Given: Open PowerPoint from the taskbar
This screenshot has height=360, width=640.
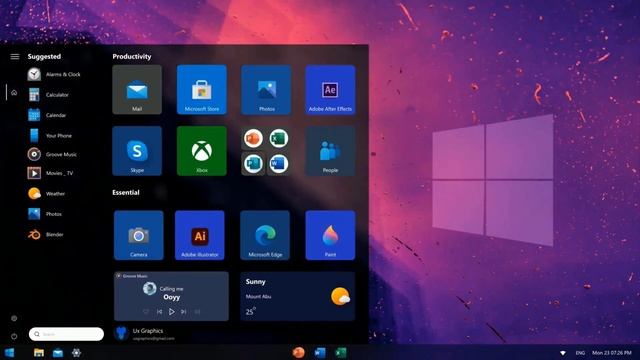Looking at the screenshot, I should (299, 352).
